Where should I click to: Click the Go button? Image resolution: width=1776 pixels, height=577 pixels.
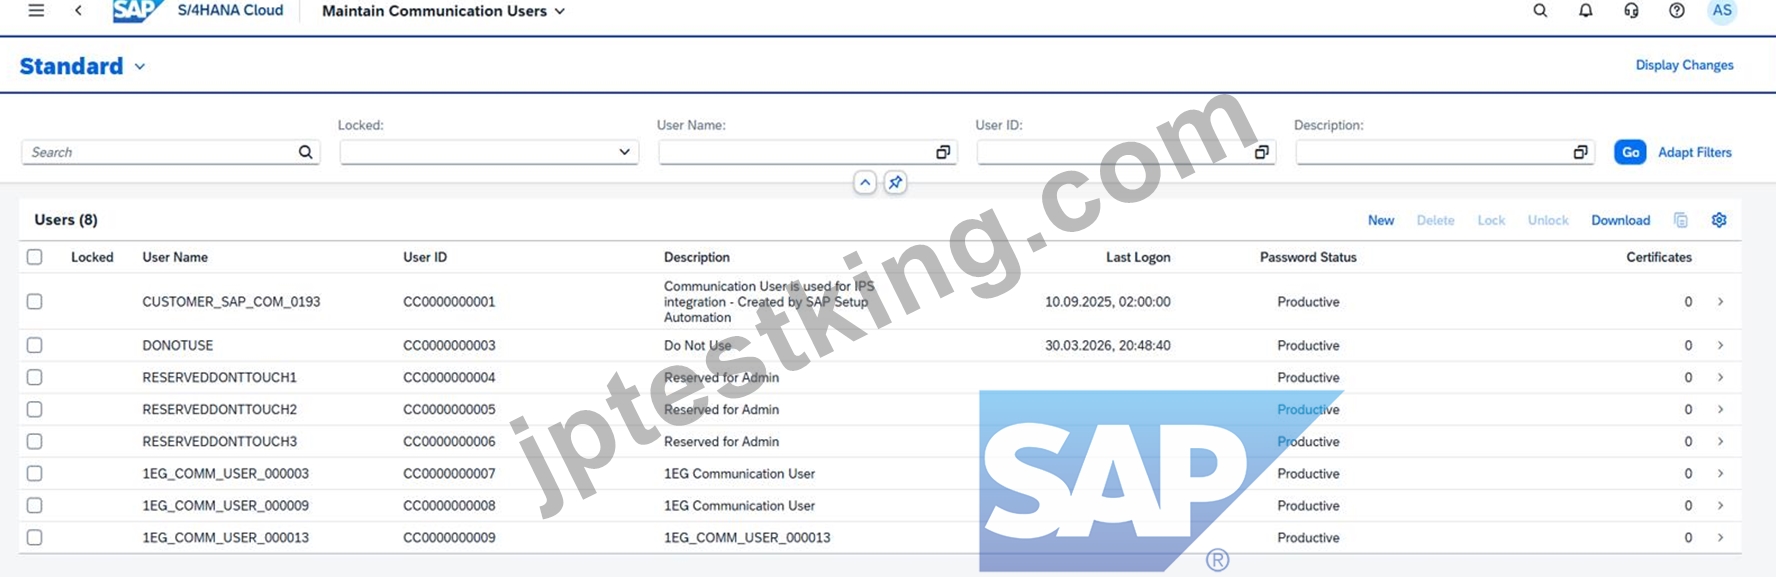point(1630,152)
